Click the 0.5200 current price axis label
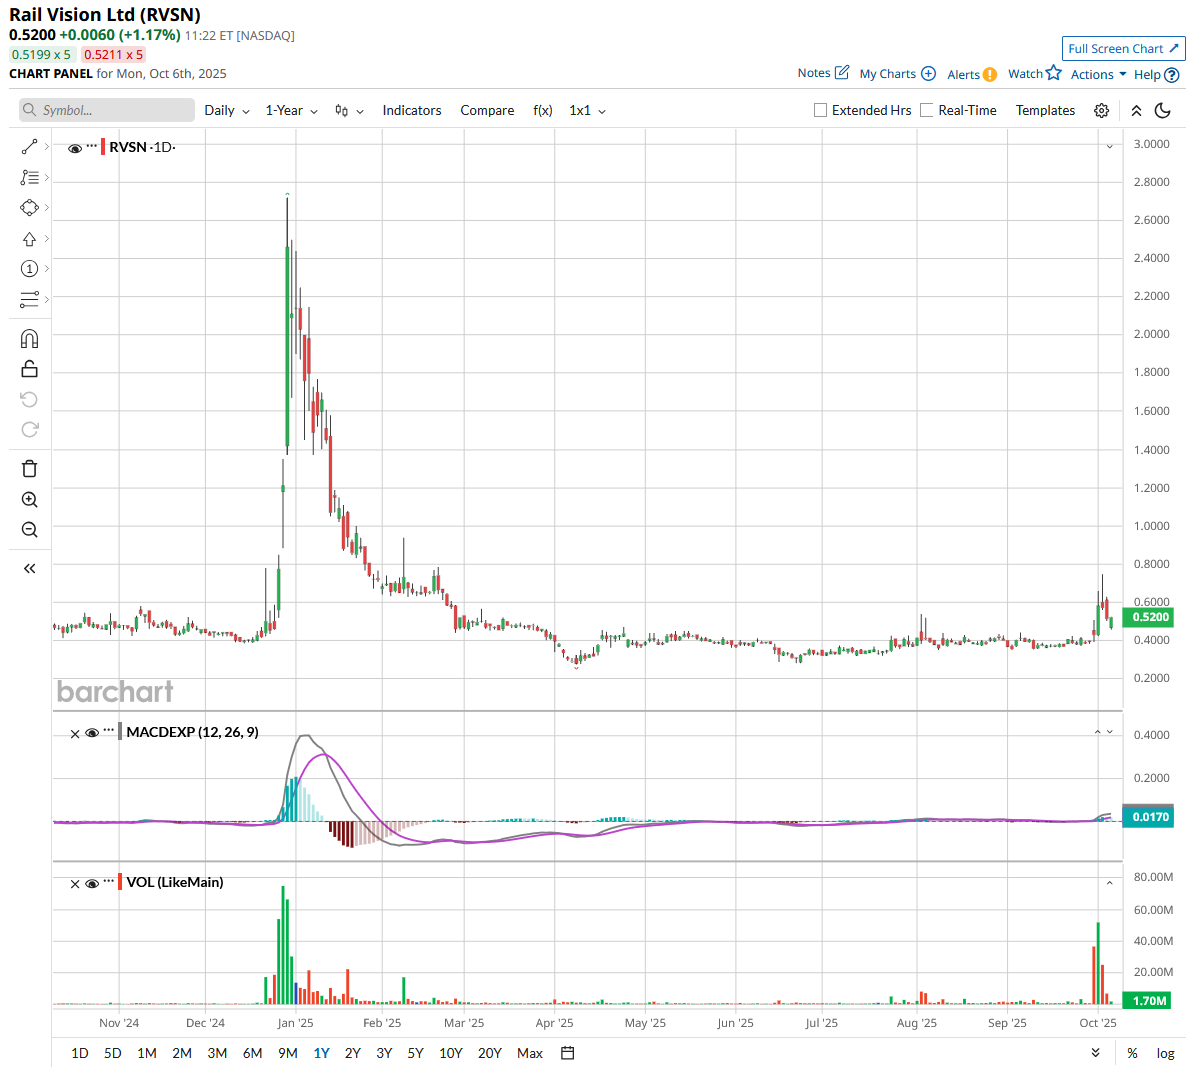Screen dimensions: 1195x1083 [x=1149, y=617]
